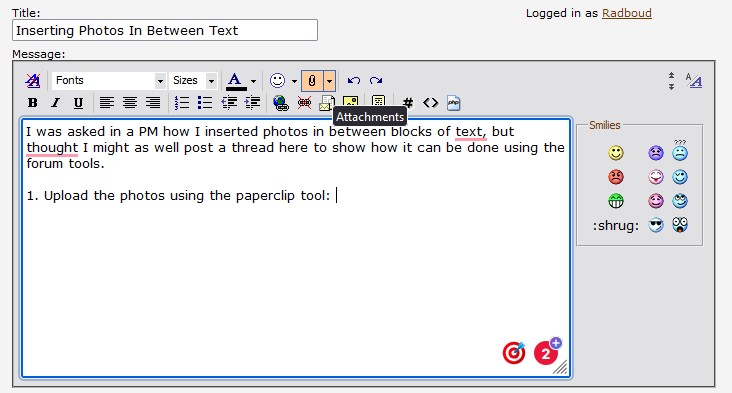The image size is (732, 393).
Task: Open the Radboud profile link
Action: (626, 13)
